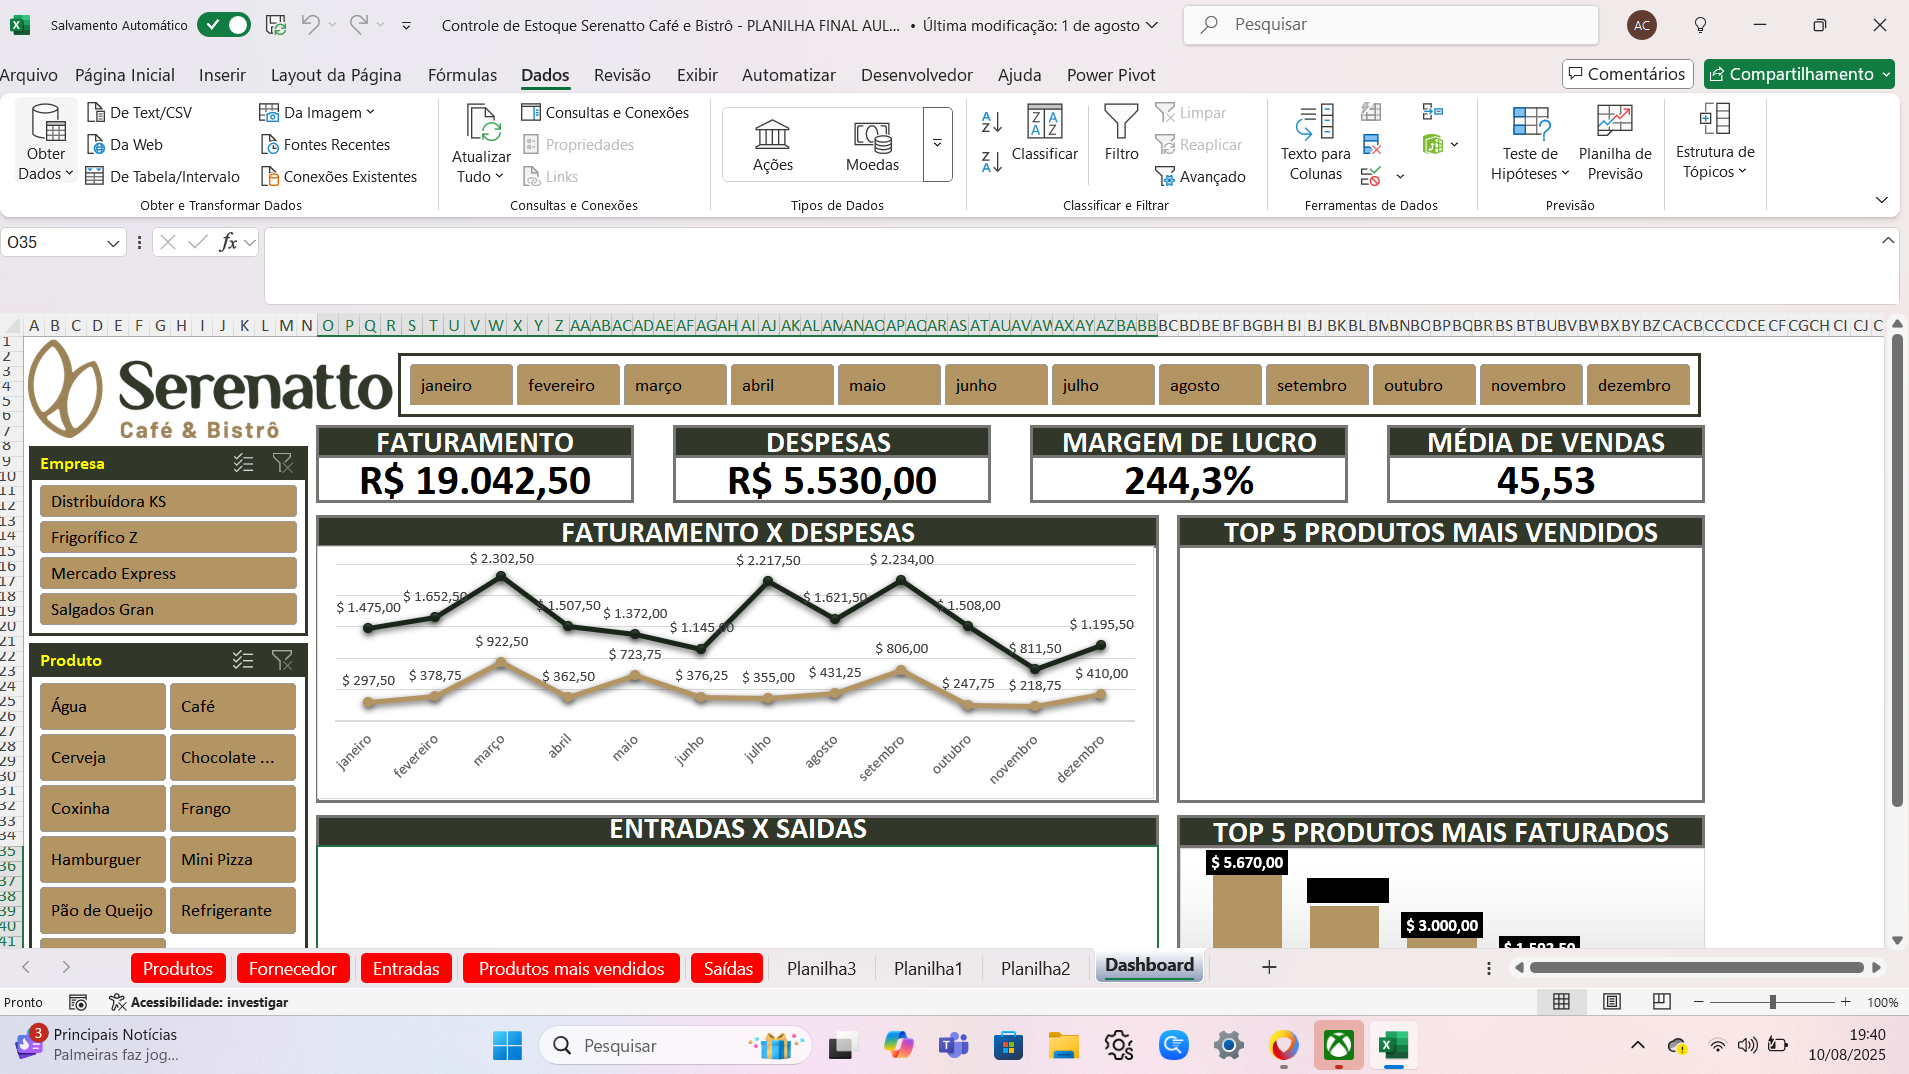Click the Remove Duplicates icon
The height and width of the screenshot is (1074, 1909).
coord(1371,144)
